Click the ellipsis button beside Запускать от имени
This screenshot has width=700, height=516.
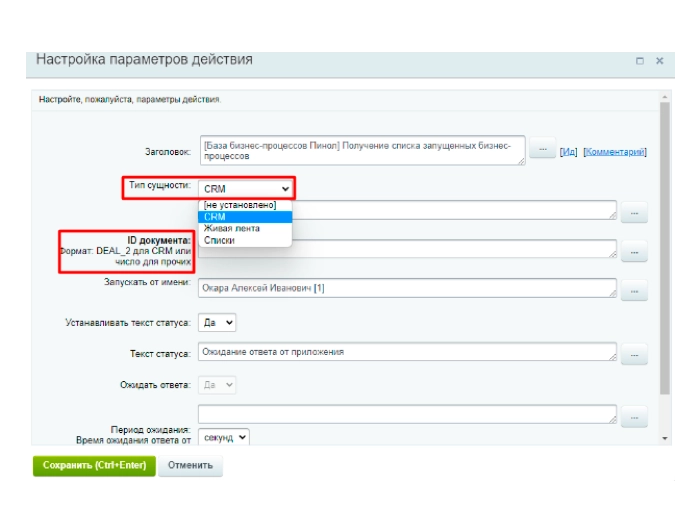[x=633, y=290]
